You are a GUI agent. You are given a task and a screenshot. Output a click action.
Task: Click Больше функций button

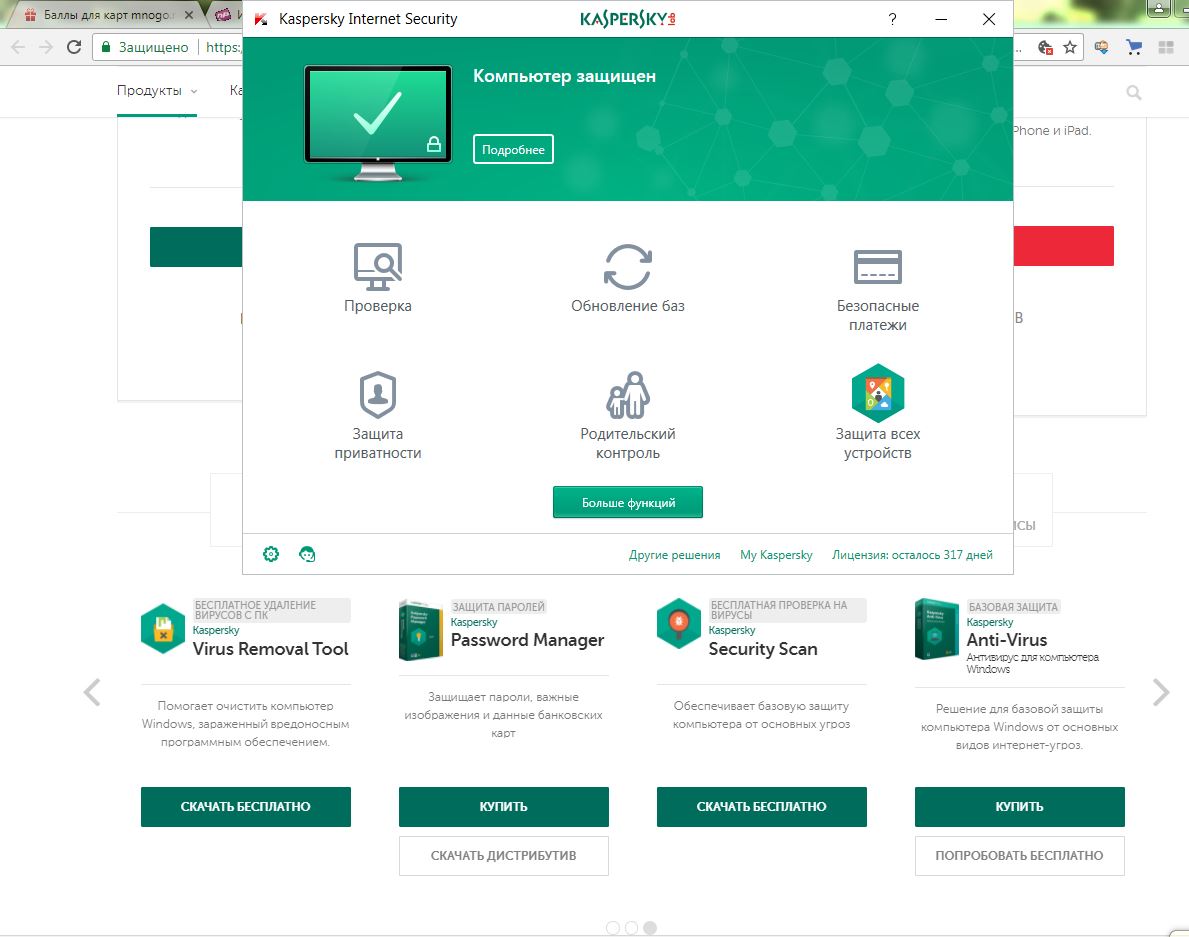(628, 503)
